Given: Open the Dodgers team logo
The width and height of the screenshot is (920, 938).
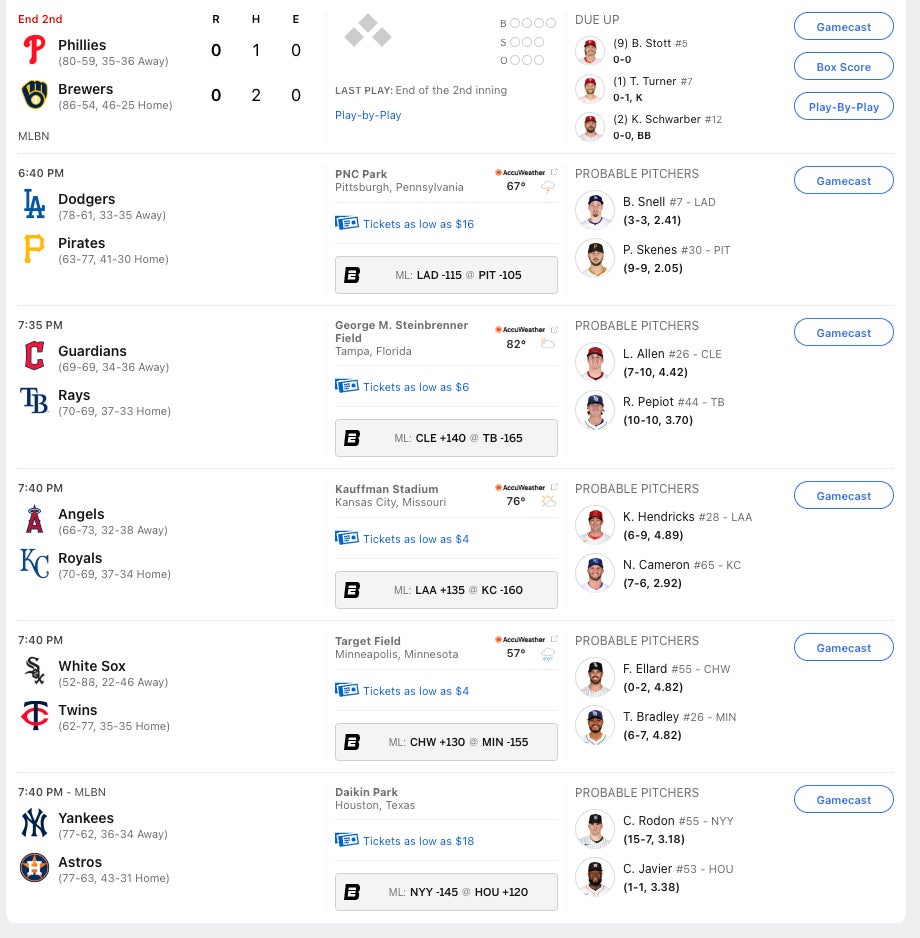Looking at the screenshot, I should click(34, 204).
